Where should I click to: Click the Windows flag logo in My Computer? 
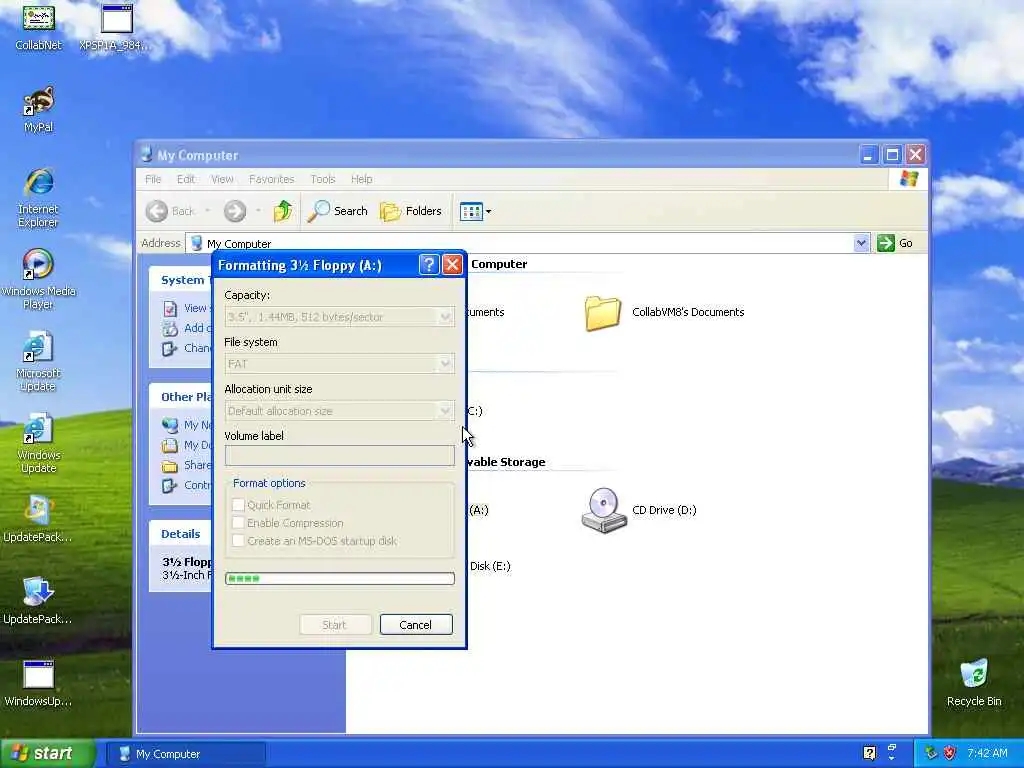coord(908,179)
